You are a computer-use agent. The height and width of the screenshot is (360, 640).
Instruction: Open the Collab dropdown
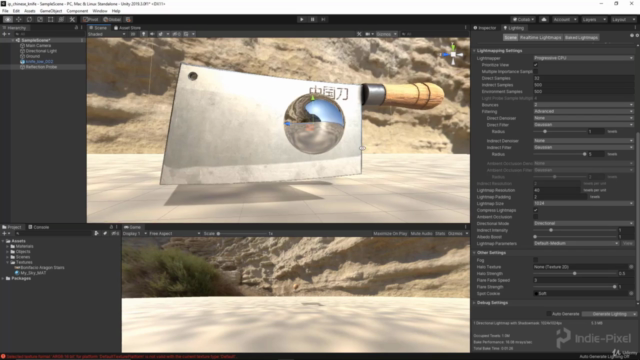click(523, 19)
